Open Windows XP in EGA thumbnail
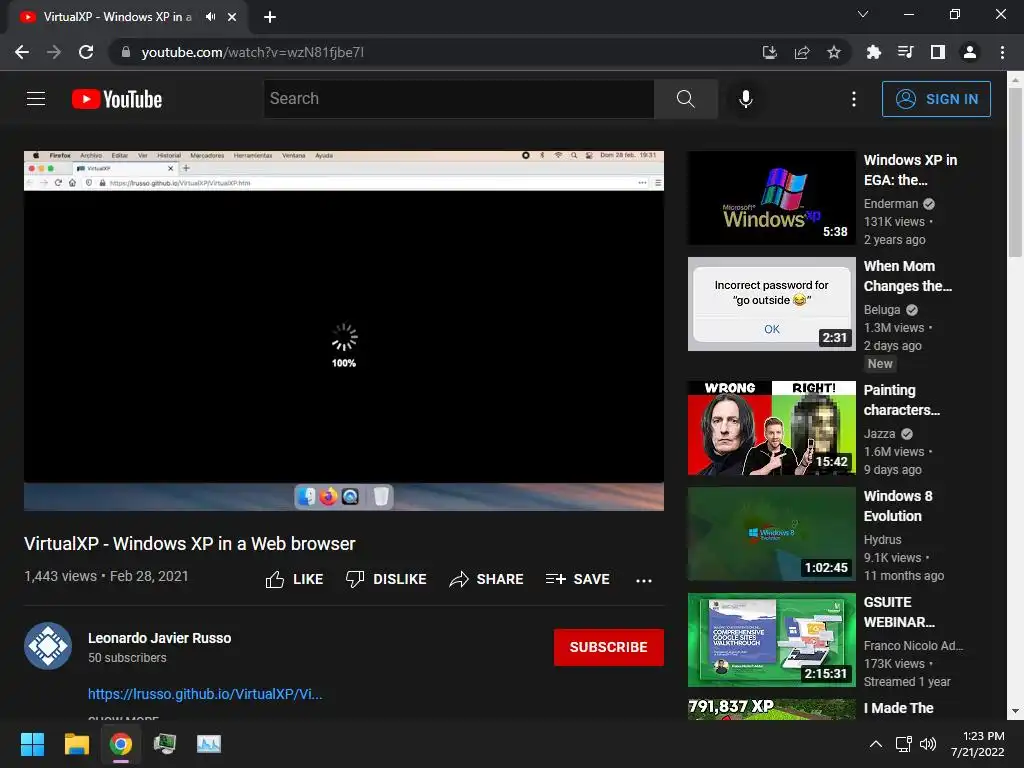The width and height of the screenshot is (1024, 768). (771, 198)
